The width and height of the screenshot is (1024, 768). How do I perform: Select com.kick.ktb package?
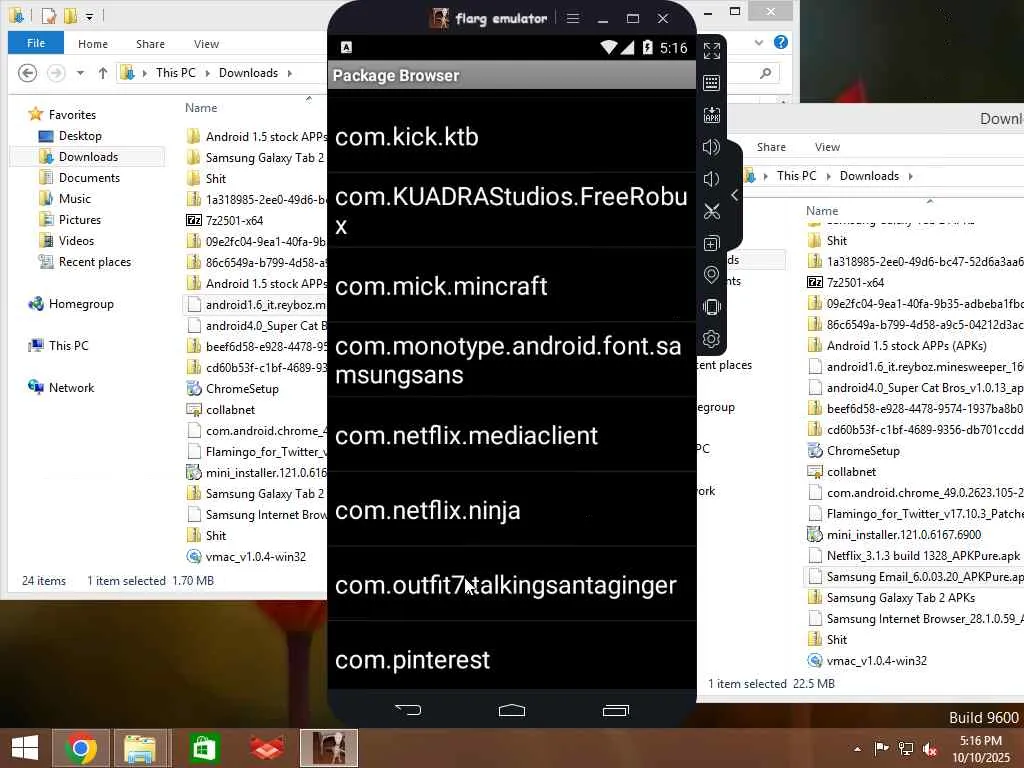tap(511, 136)
